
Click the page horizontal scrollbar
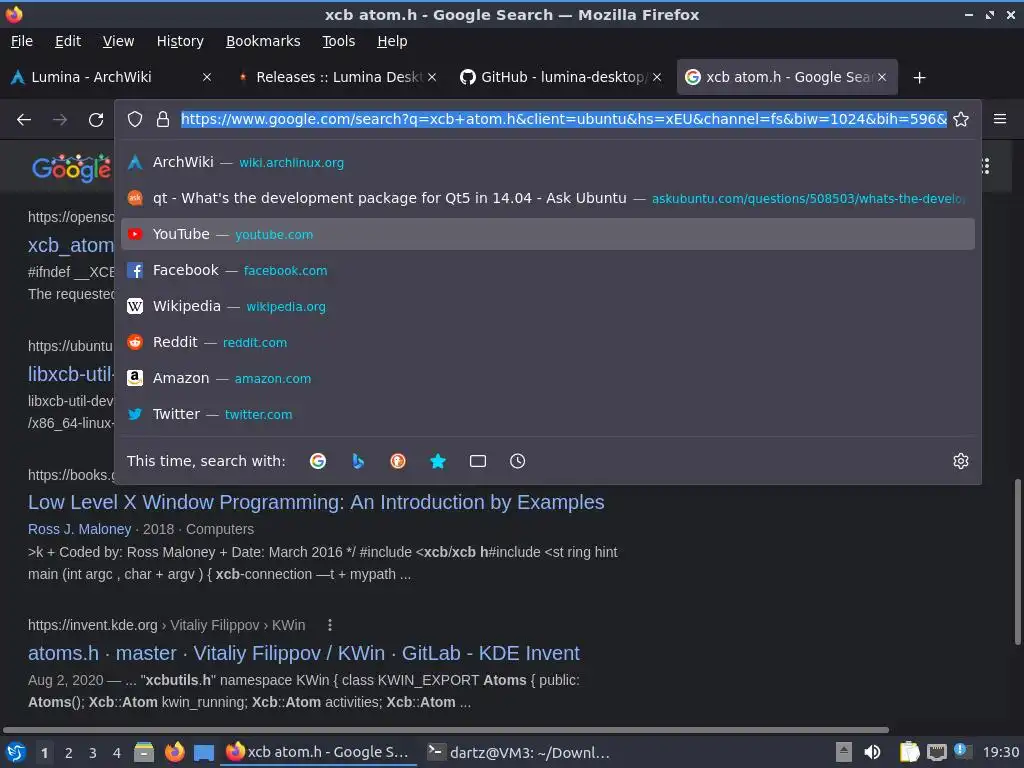click(445, 729)
